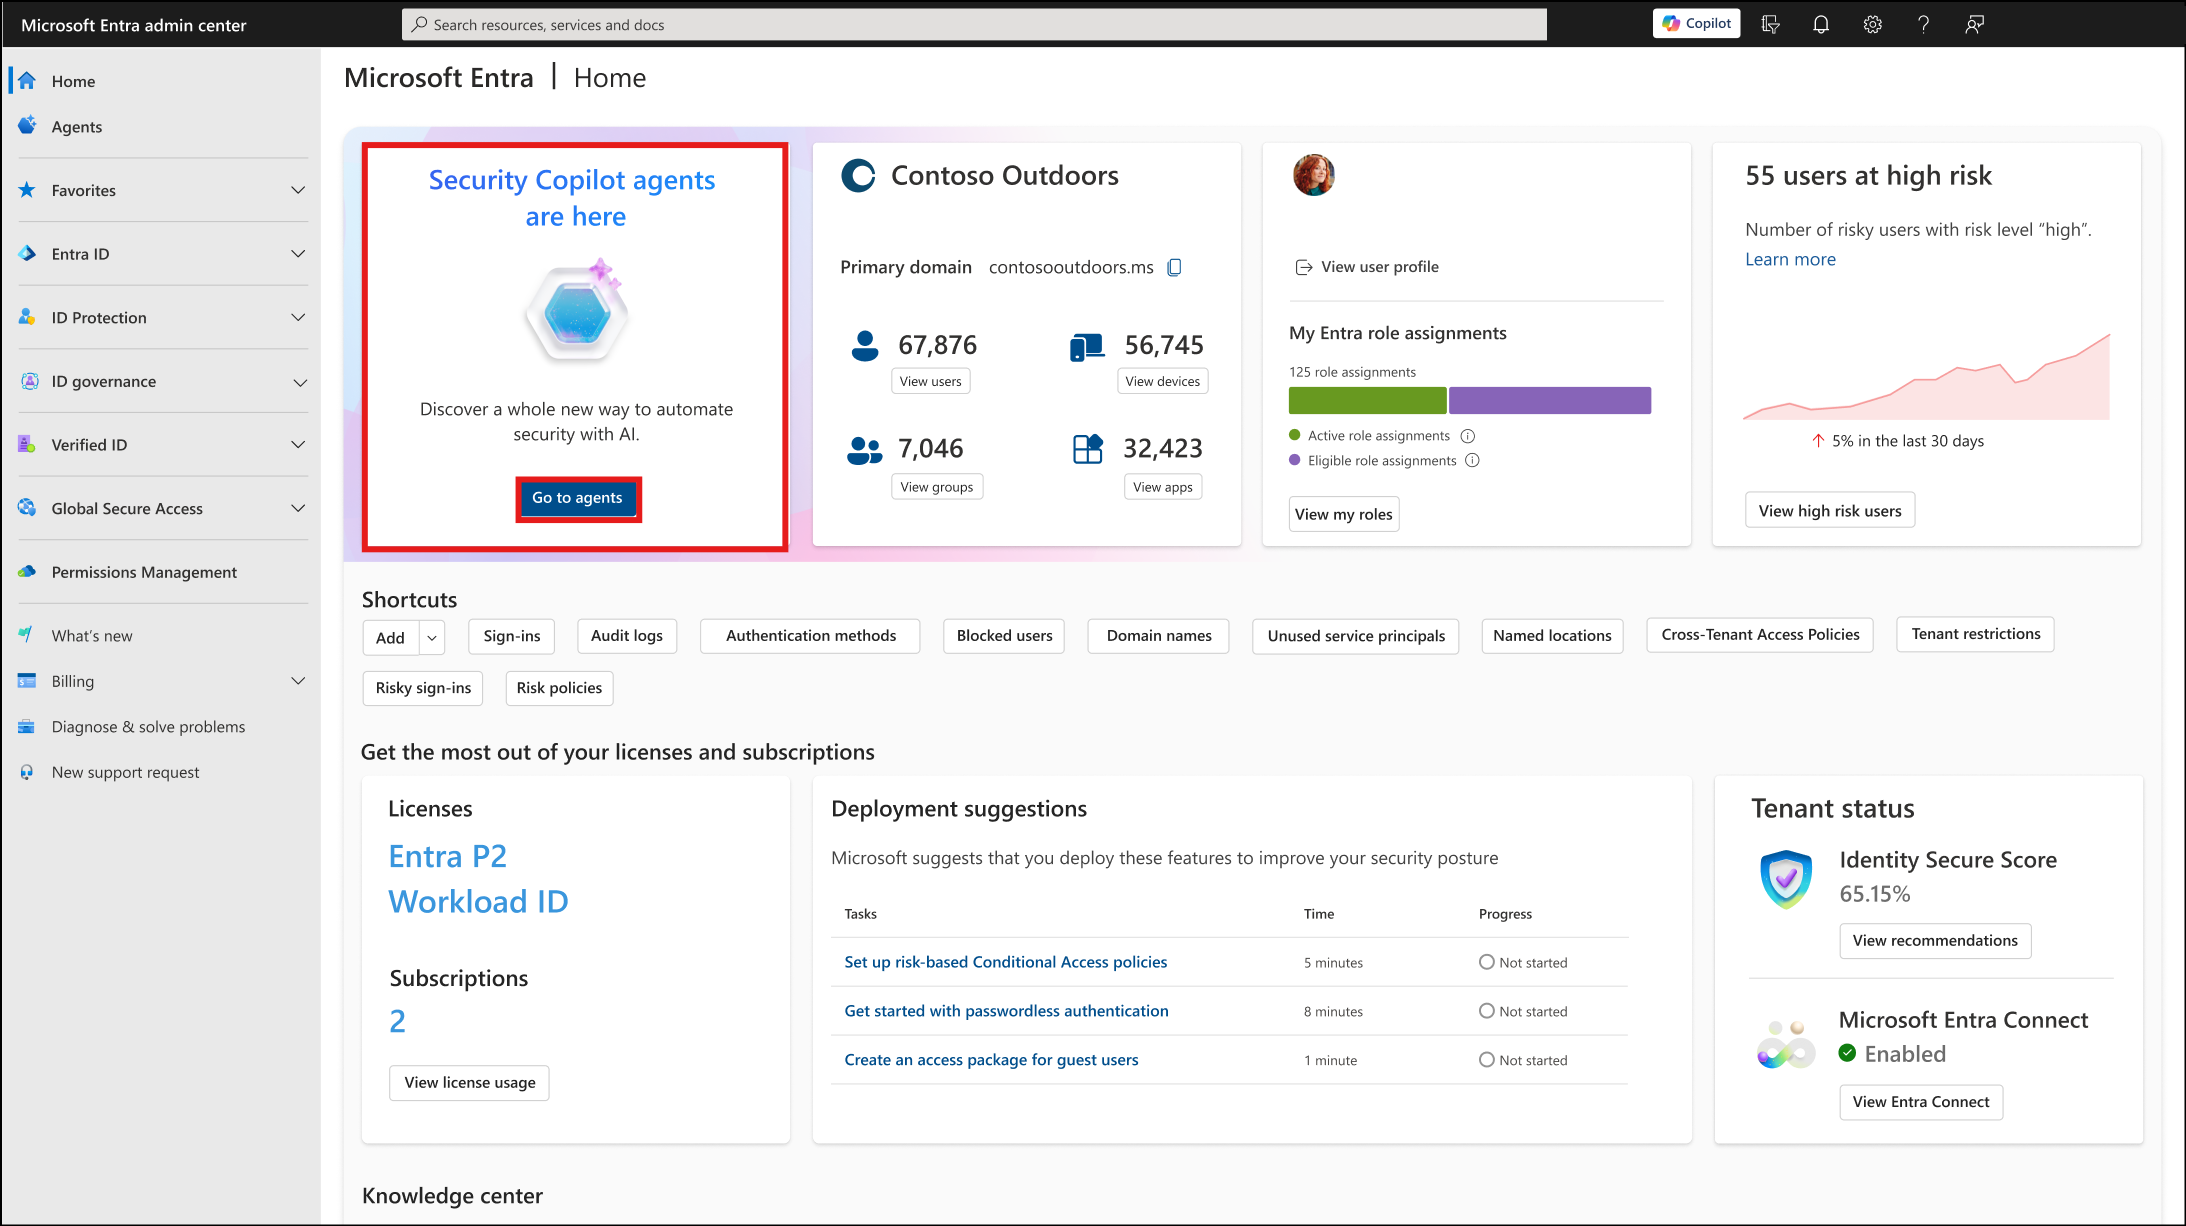The width and height of the screenshot is (2186, 1226).
Task: Select Not started radio for passwordless authentication
Action: [1486, 1011]
